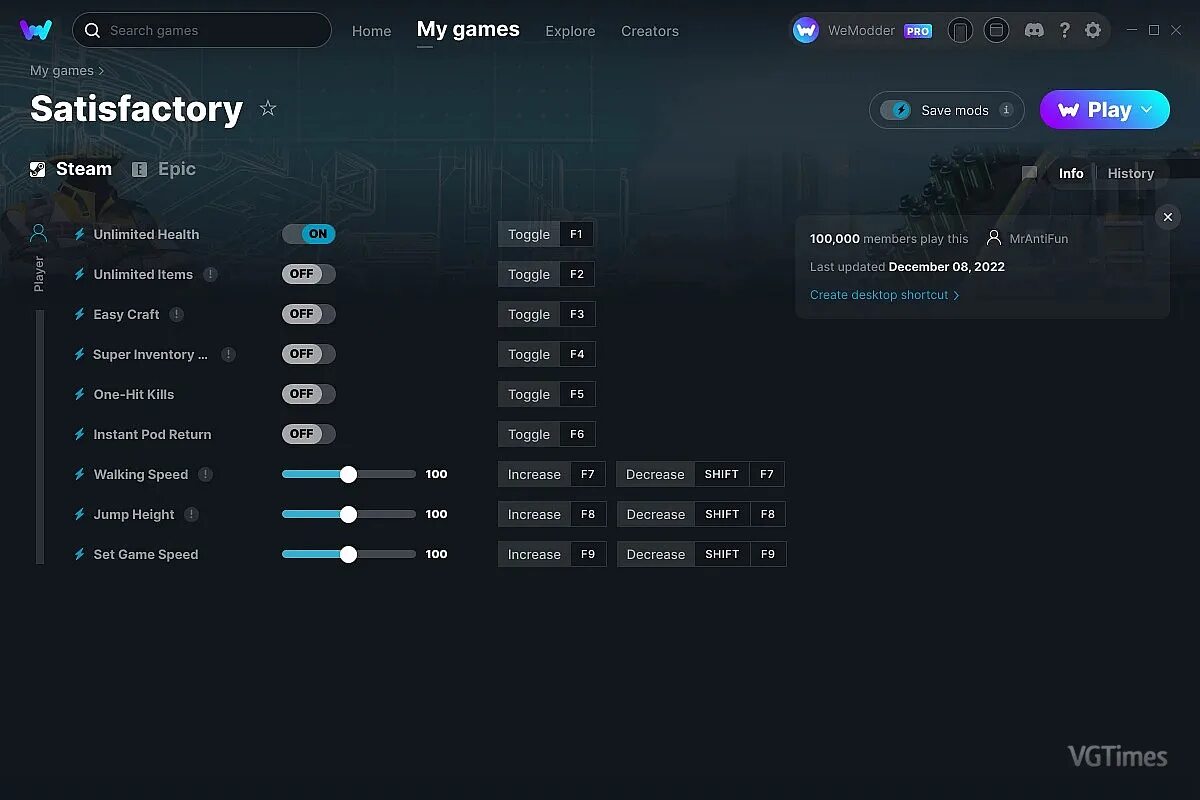1200x800 pixels.
Task: Select the Steam platform tab
Action: click(x=71, y=169)
